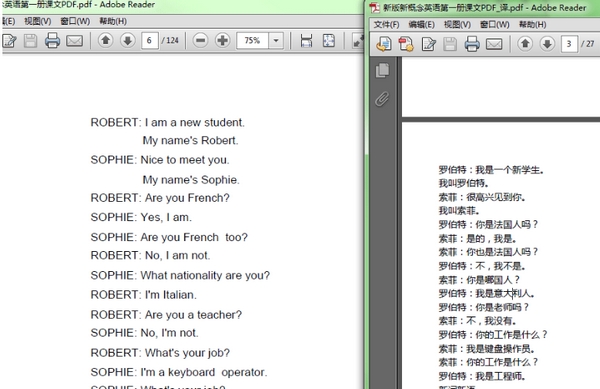Screen dimensions: 600x389
Task: Zoom out with the minus button
Action: (200, 40)
